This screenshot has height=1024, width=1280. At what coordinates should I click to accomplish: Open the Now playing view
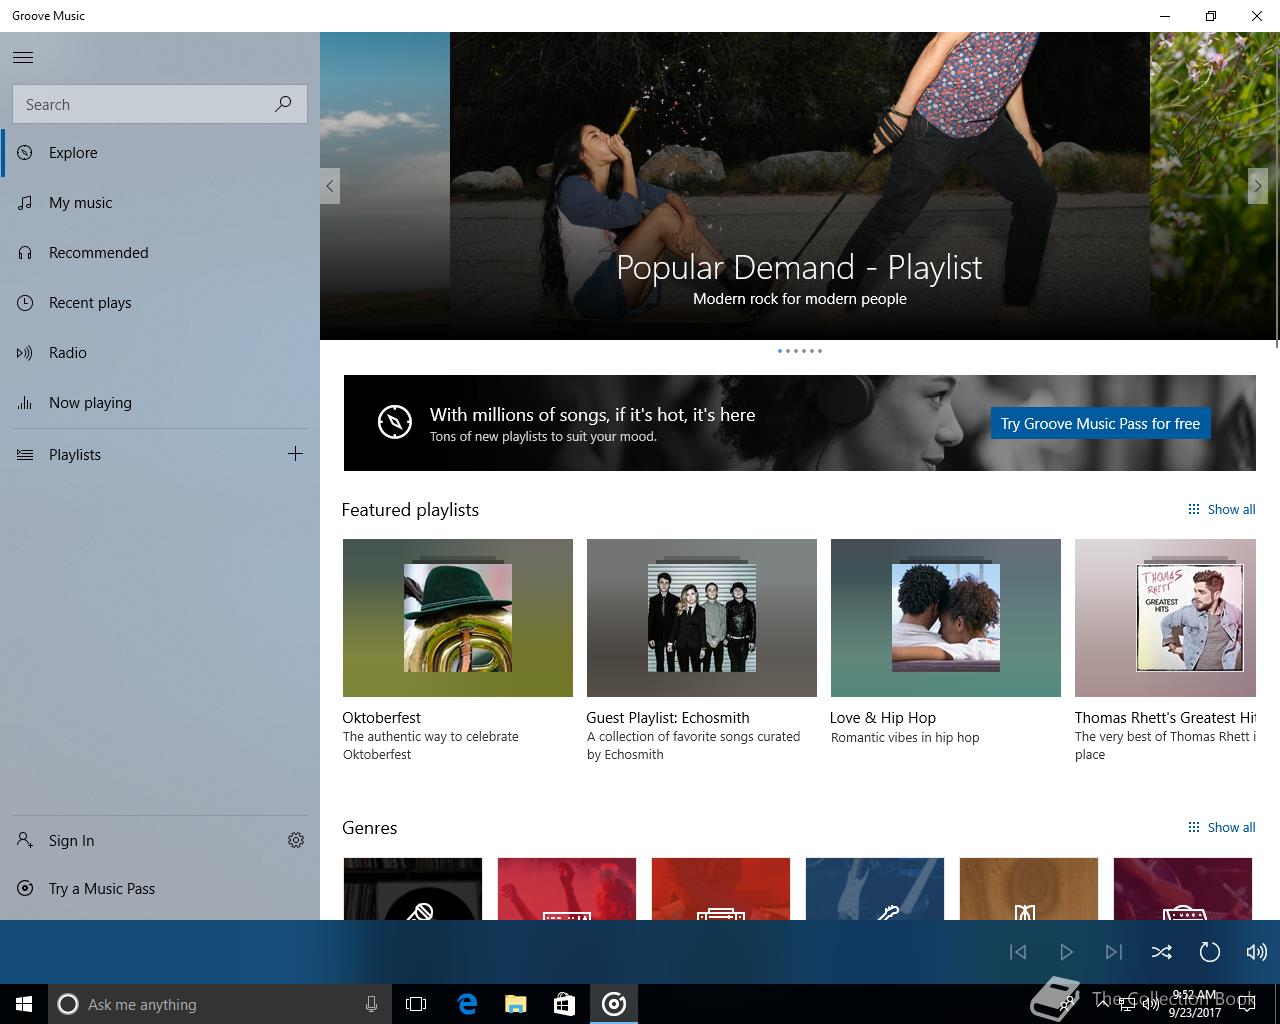160,403
